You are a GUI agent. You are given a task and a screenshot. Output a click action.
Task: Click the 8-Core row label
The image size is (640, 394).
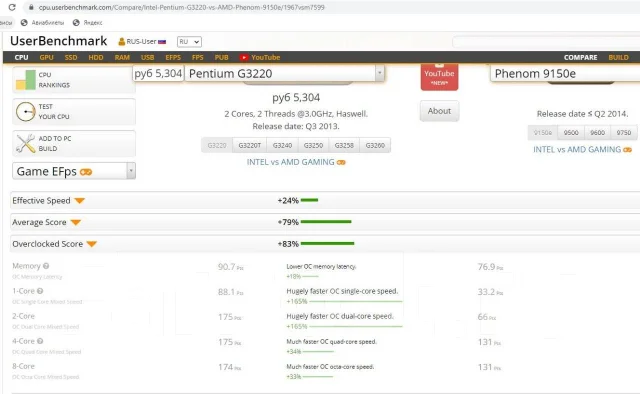point(23,366)
